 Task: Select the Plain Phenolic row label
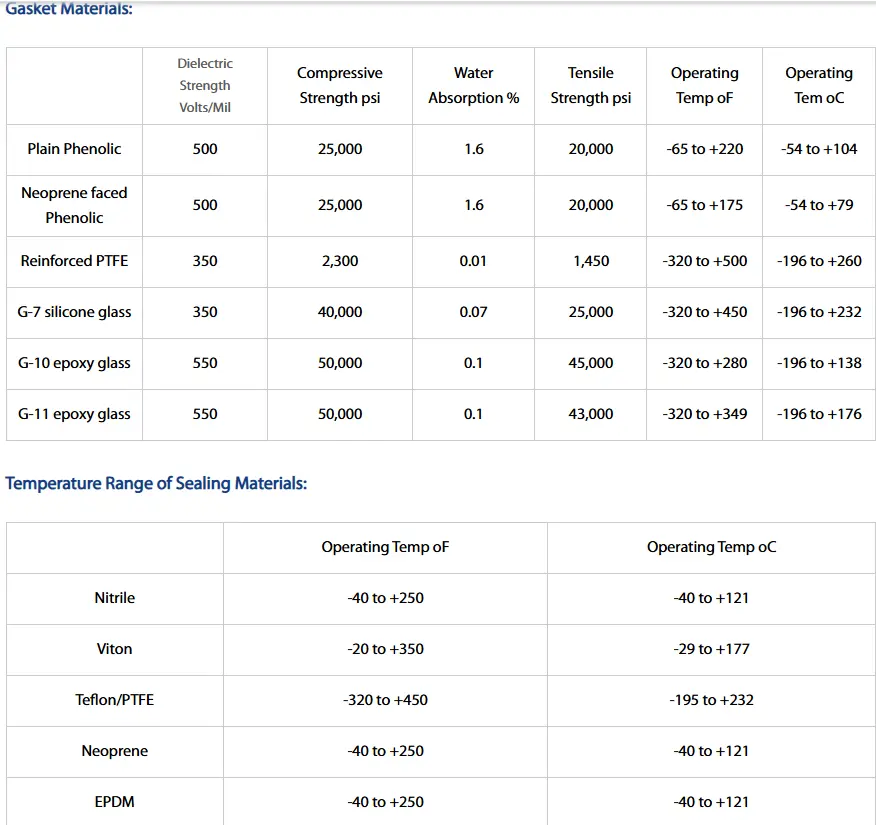click(x=75, y=149)
